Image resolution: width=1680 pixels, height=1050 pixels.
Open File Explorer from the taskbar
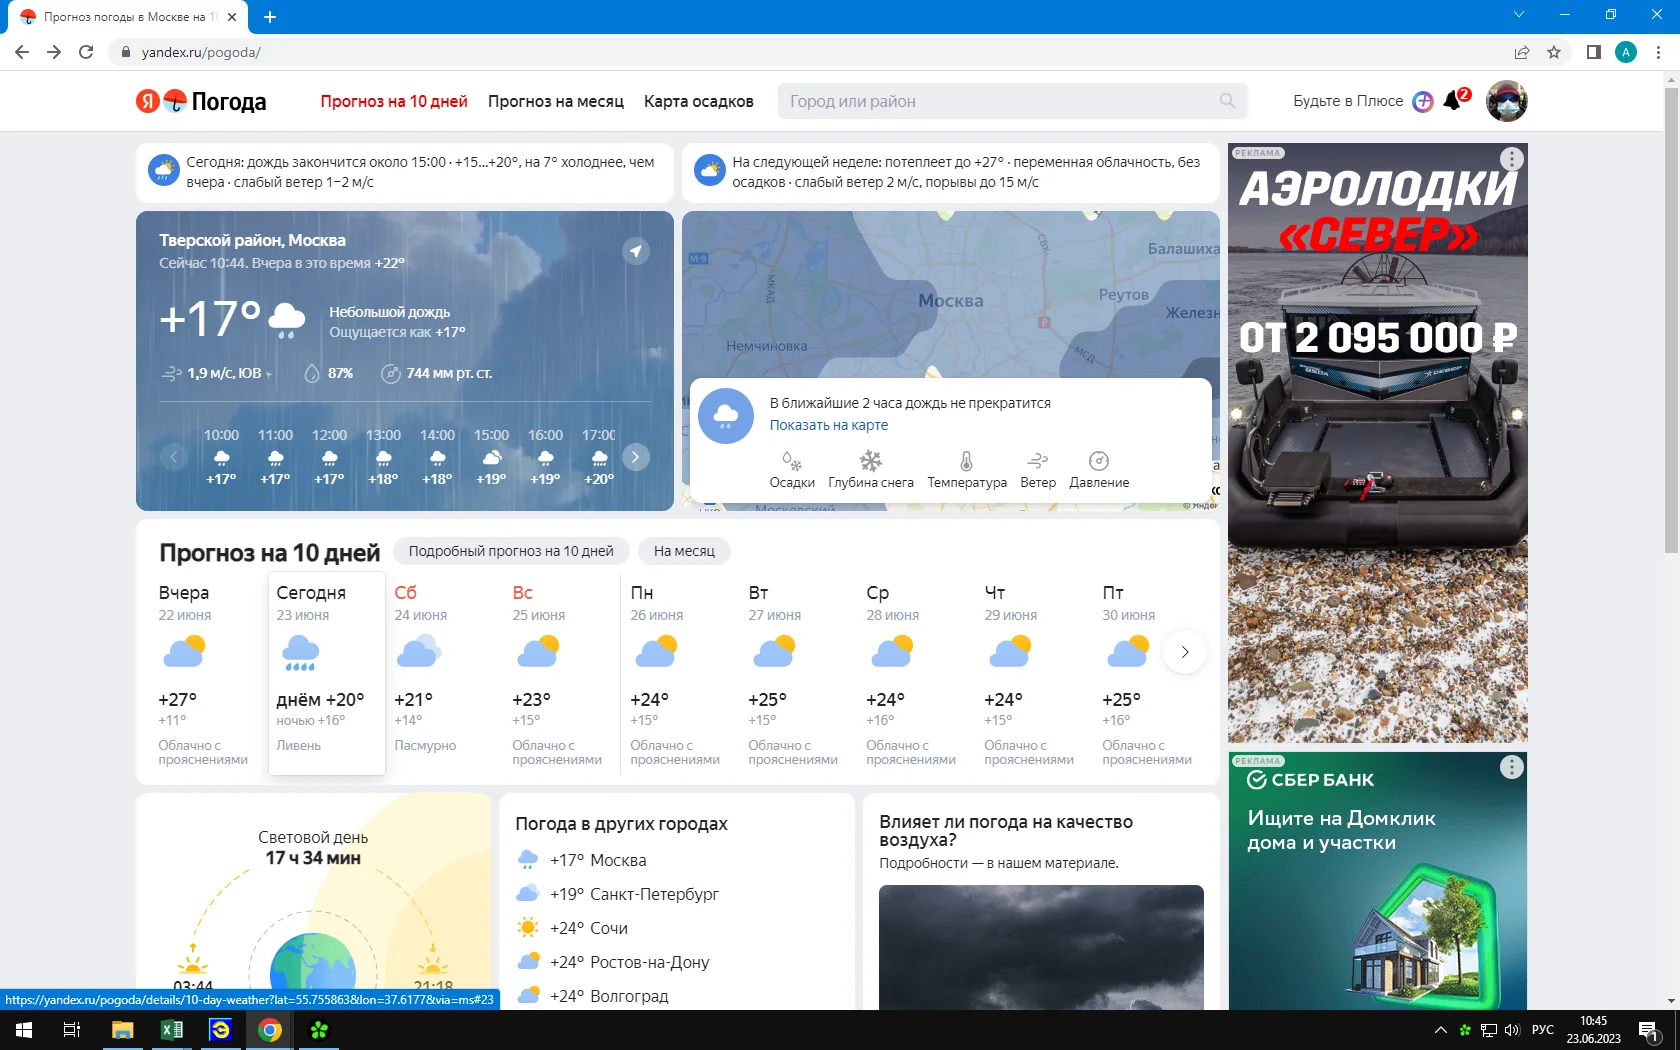pos(123,1030)
